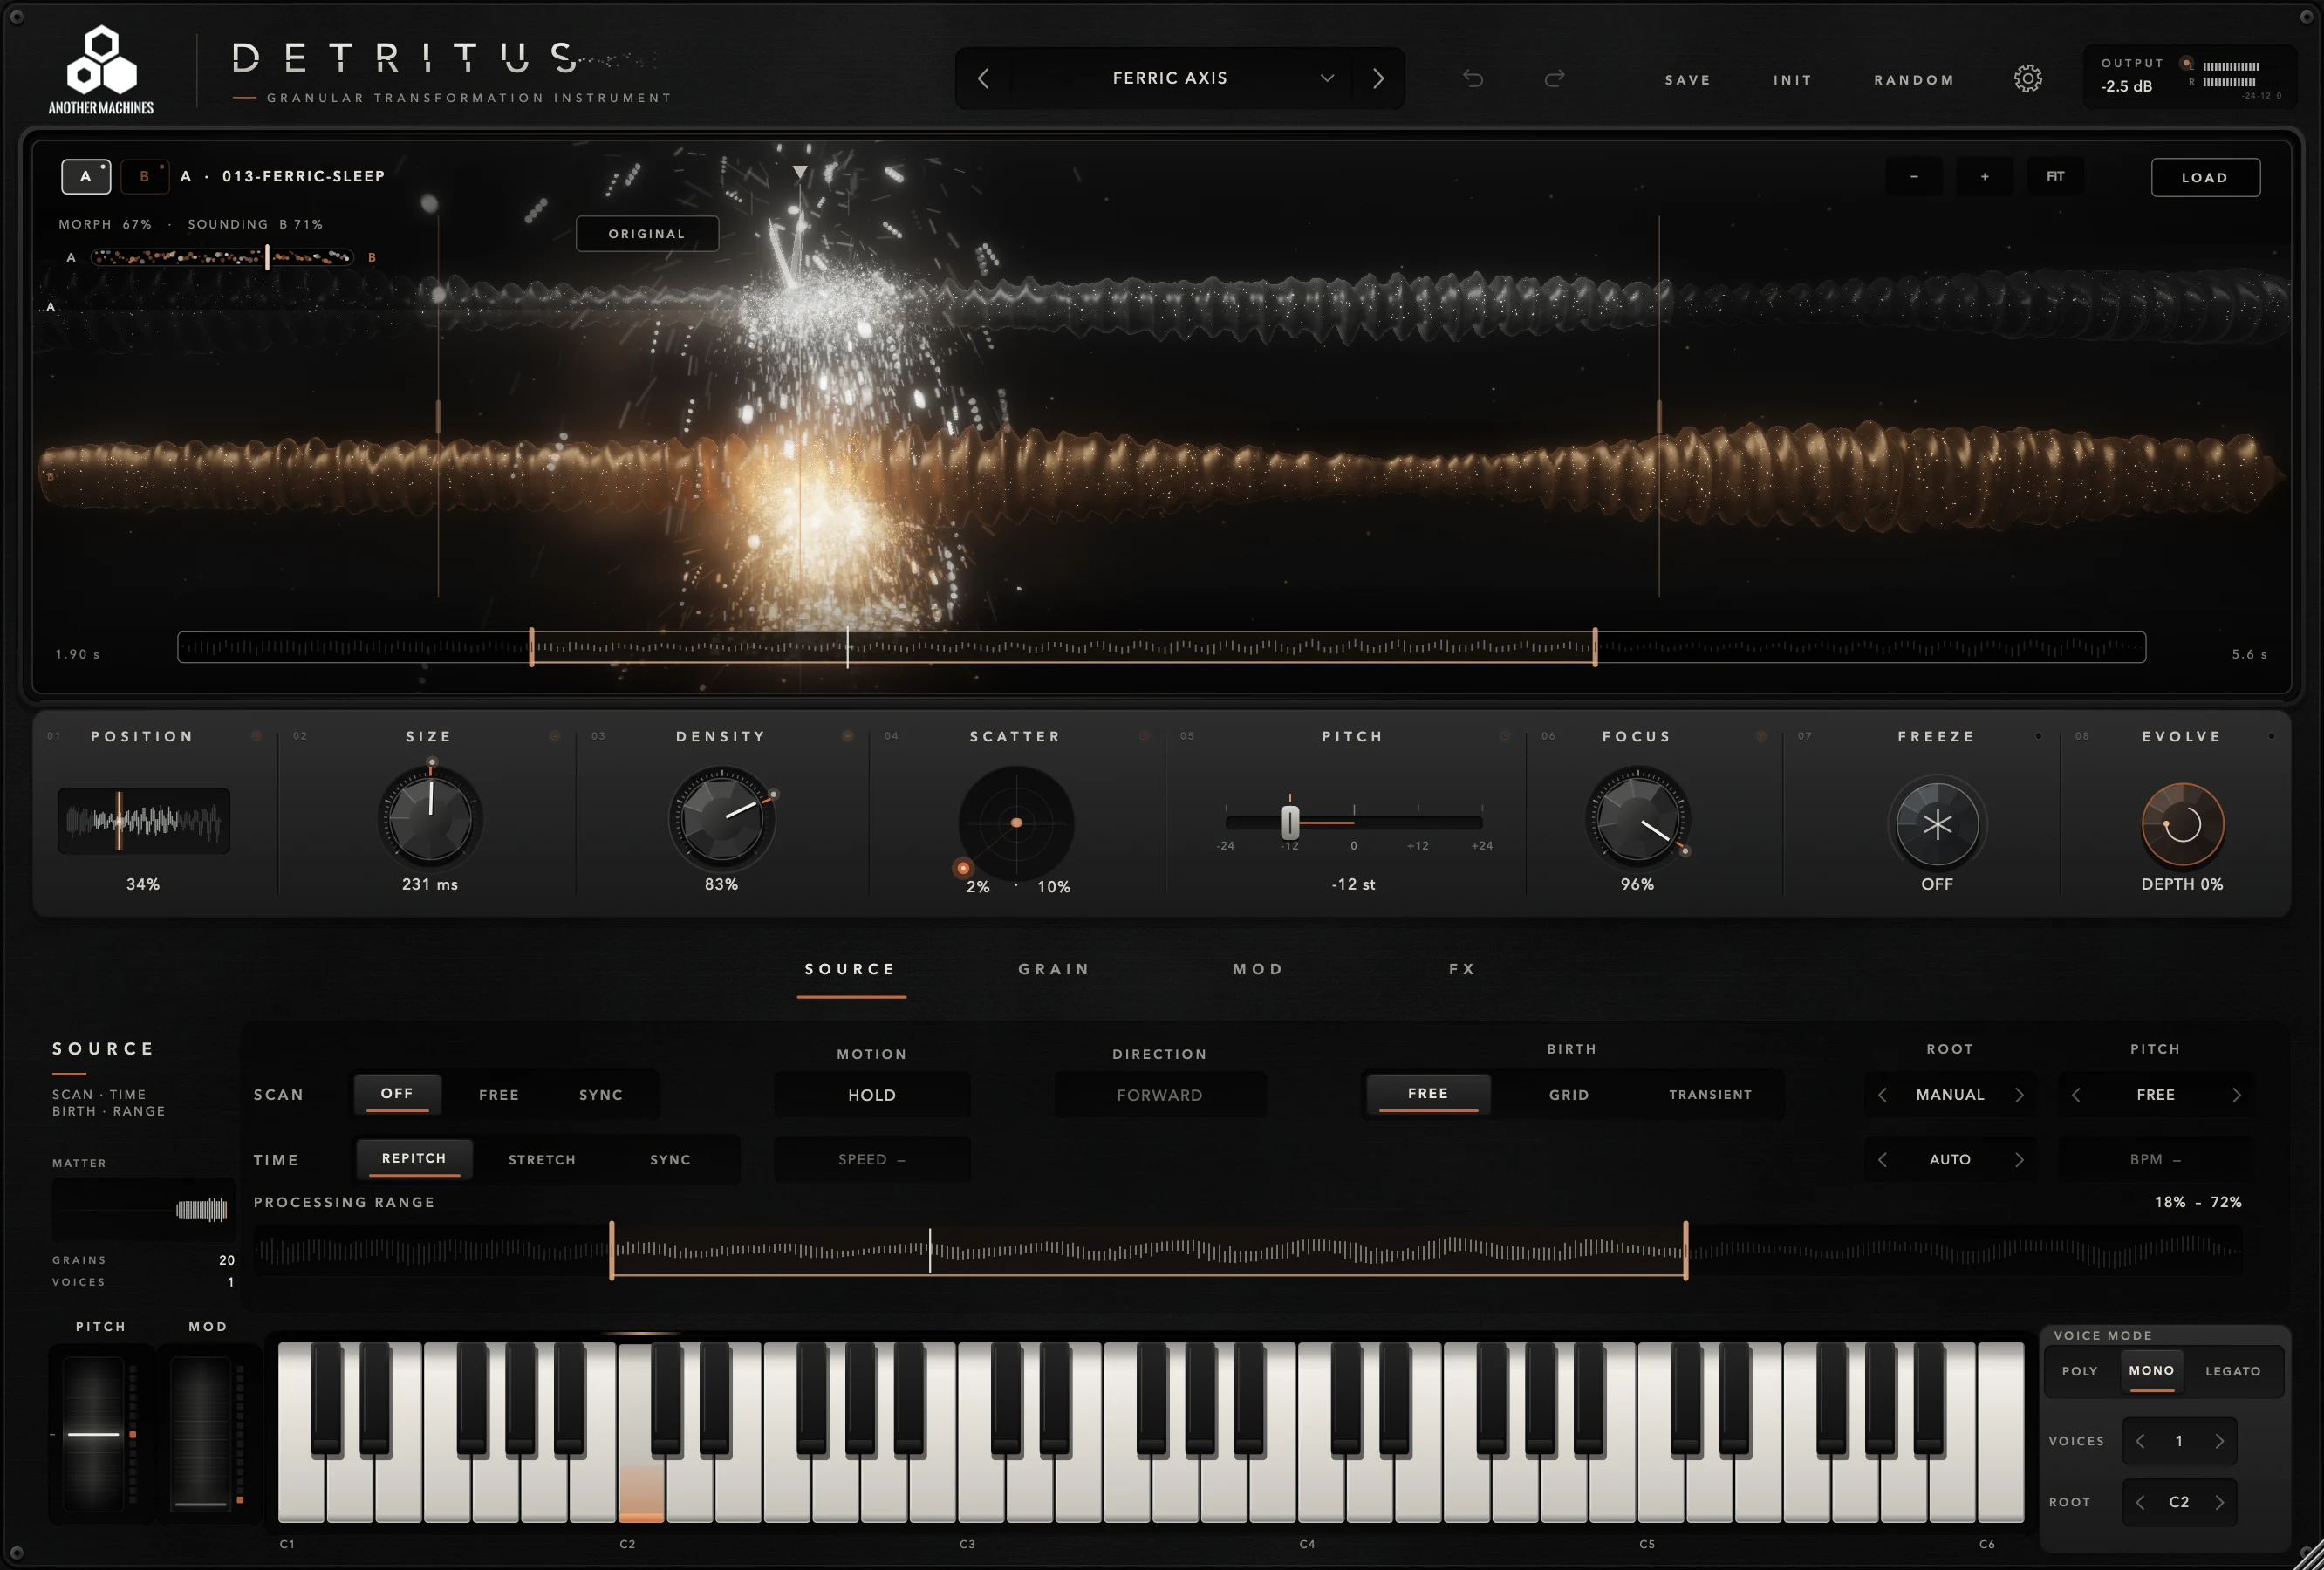Go to next preset arrow
Screen dimensions: 2324x1570
tap(1378, 78)
